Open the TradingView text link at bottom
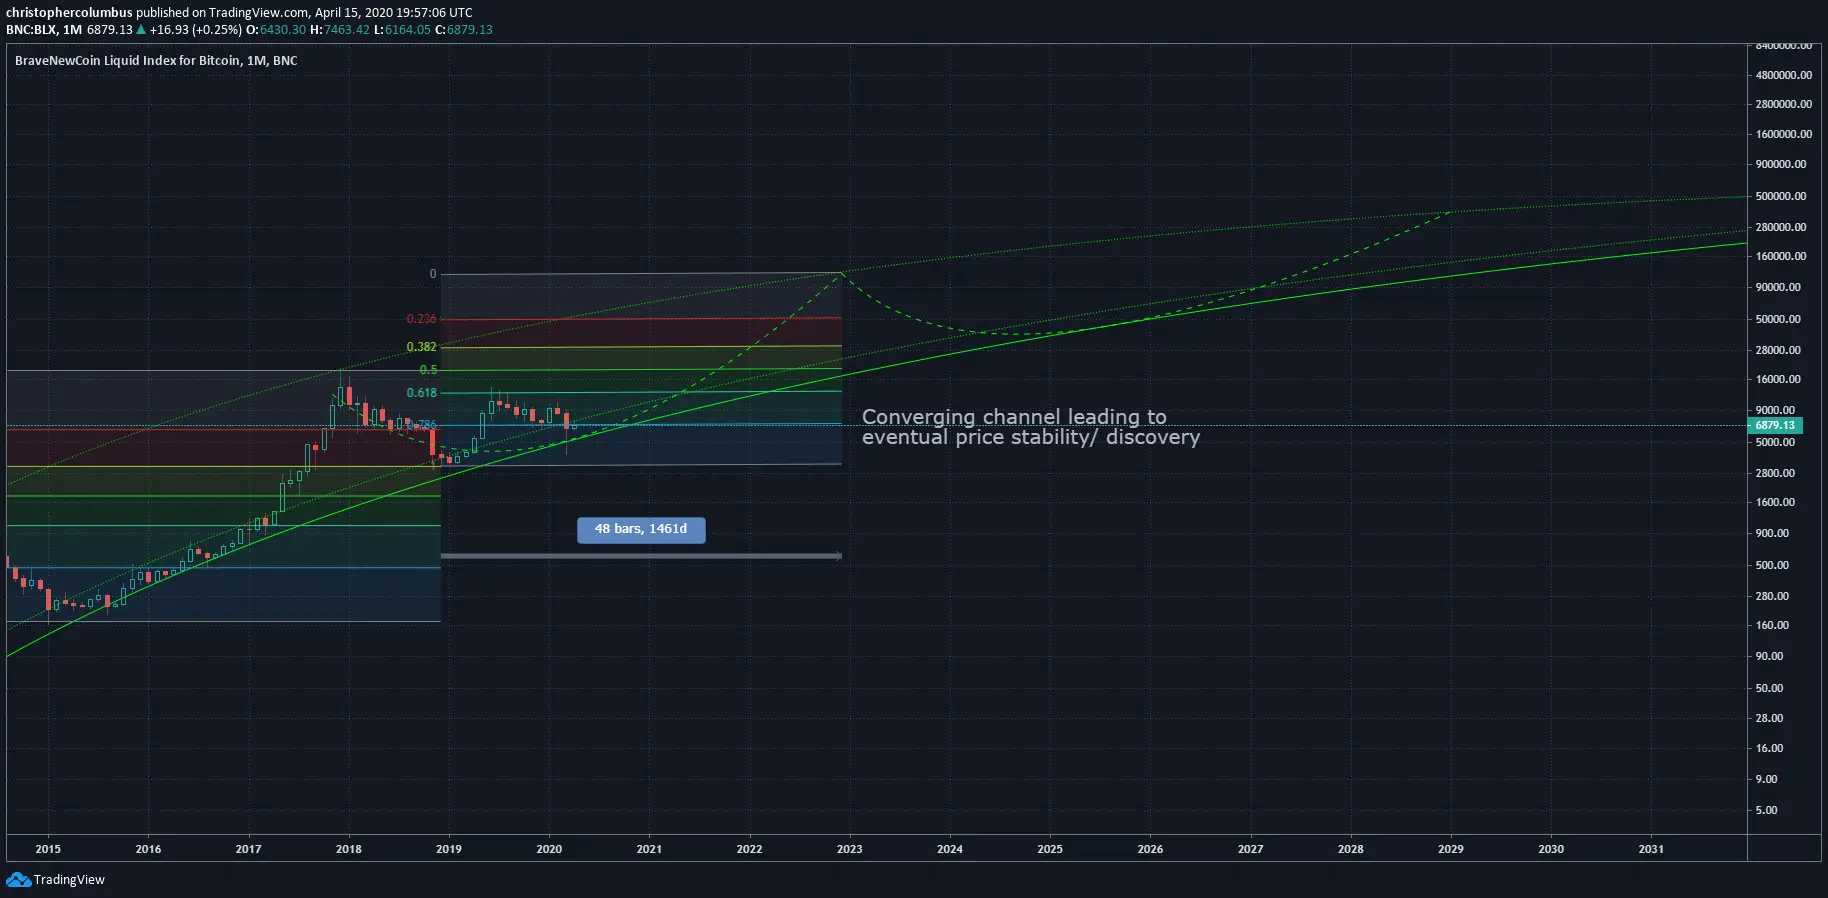1828x898 pixels. point(69,880)
